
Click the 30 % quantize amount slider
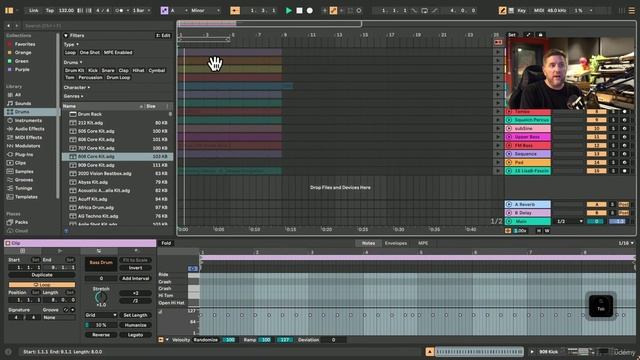pyautogui.click(x=101, y=325)
